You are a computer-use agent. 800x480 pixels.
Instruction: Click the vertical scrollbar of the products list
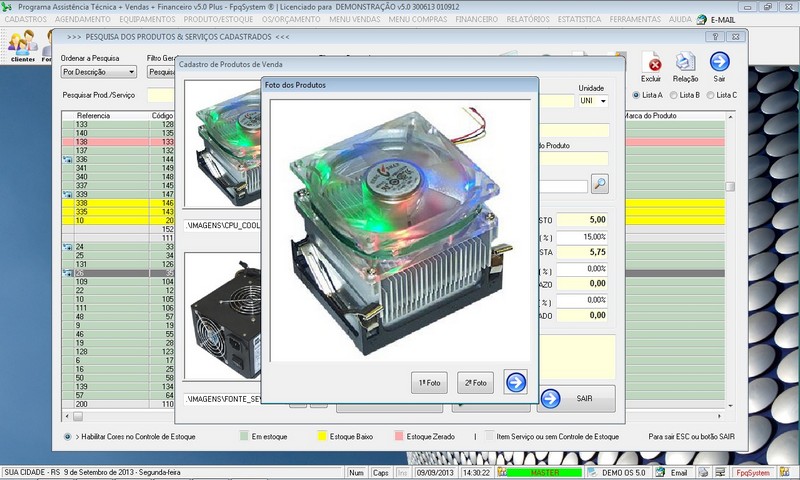click(x=731, y=260)
